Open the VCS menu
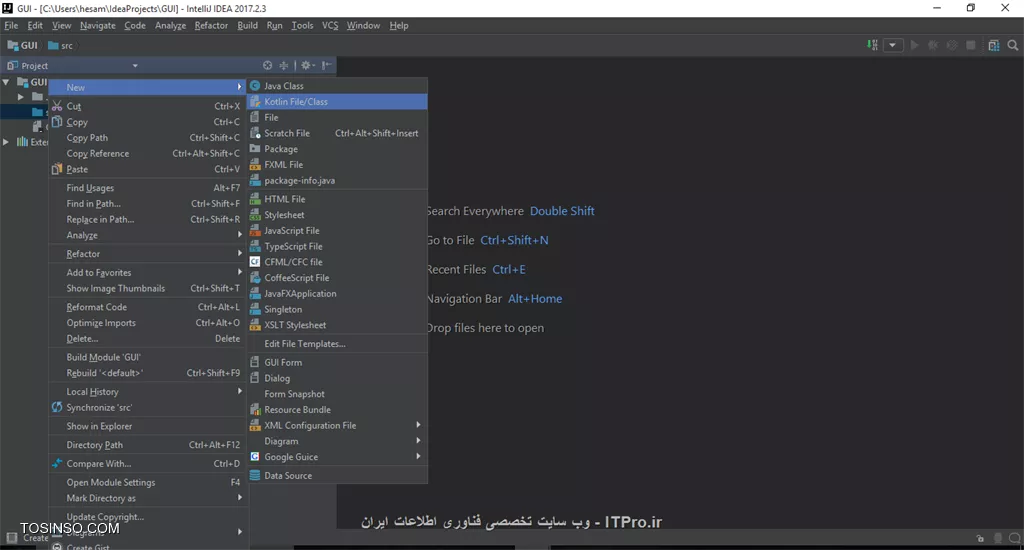Image resolution: width=1024 pixels, height=550 pixels. 330,25
